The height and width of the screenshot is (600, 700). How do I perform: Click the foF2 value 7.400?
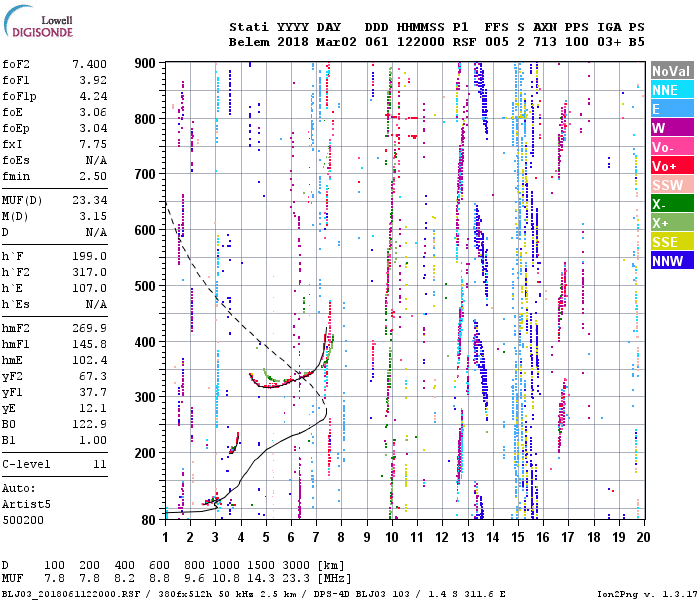pos(89,64)
